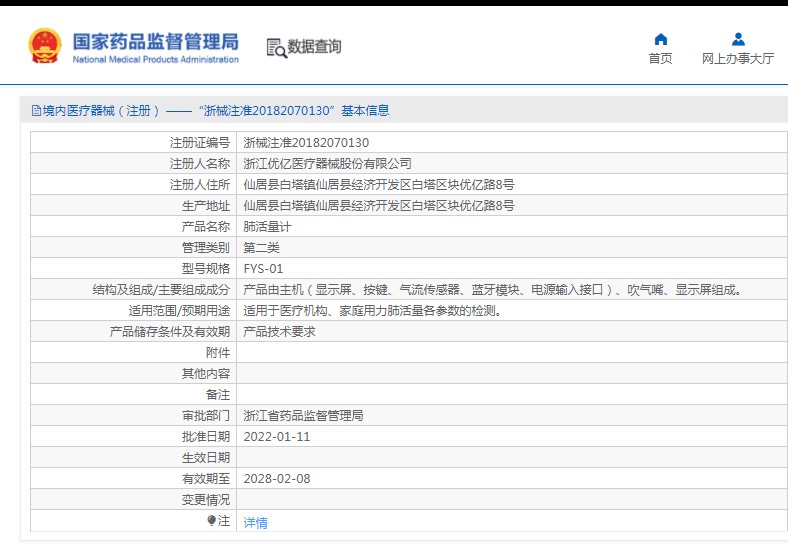Viewport: 788px width, 547px height.
Task: Select the 产品由主机 structure description
Action: [x=493, y=290]
